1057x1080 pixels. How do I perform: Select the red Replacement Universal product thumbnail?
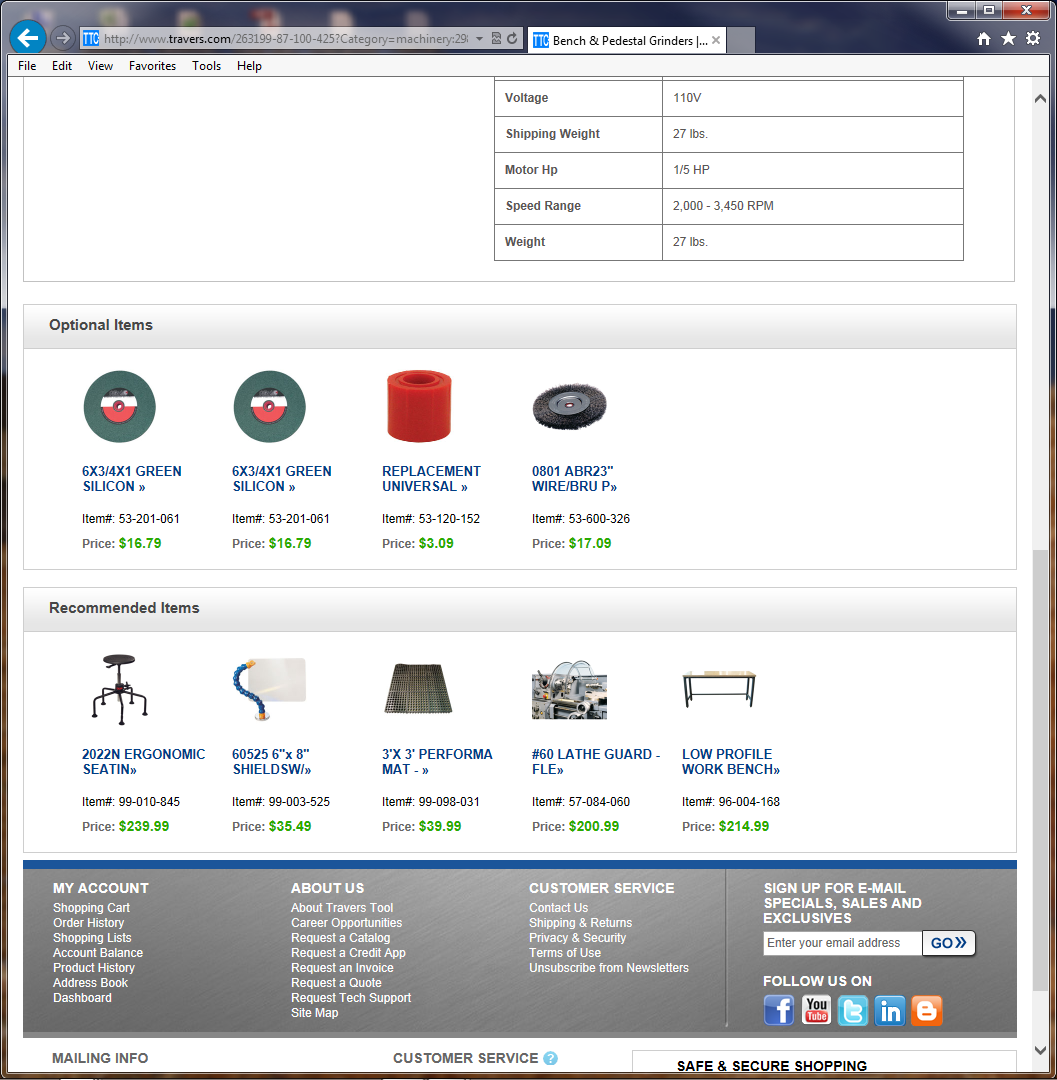419,406
